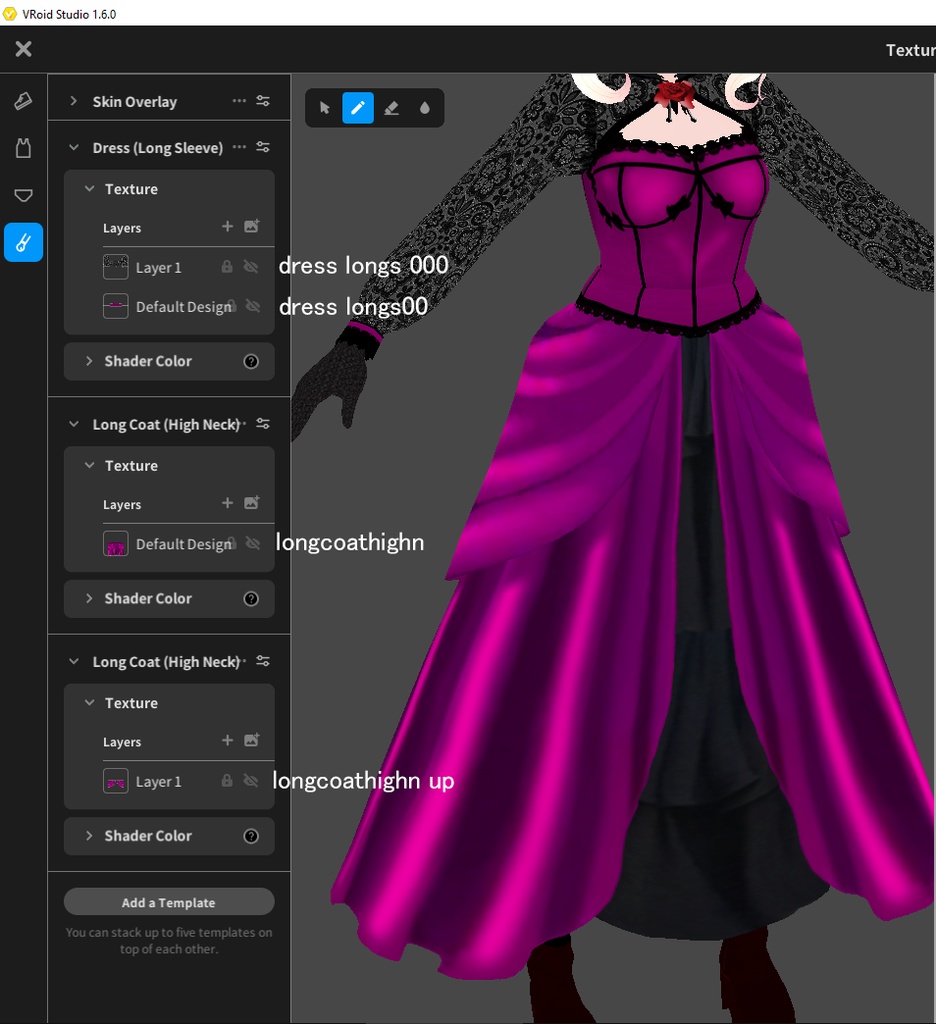Image resolution: width=936 pixels, height=1024 pixels.
Task: Open the tops clothing category in the sidebar
Action: [x=22, y=147]
